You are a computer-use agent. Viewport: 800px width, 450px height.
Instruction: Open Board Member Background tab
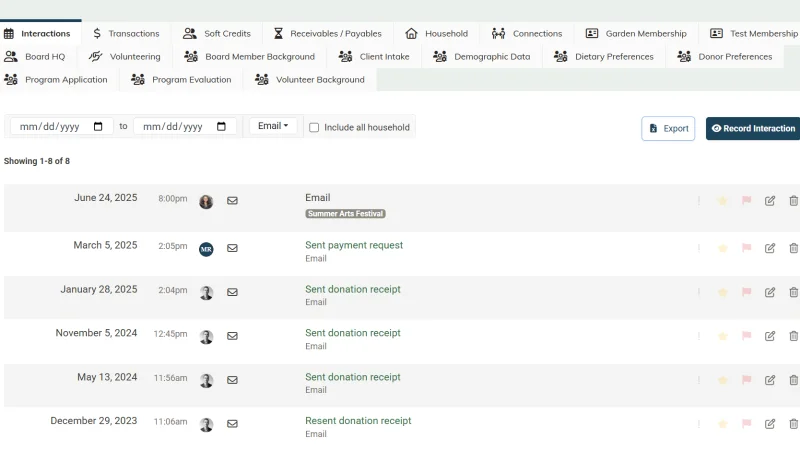point(249,57)
